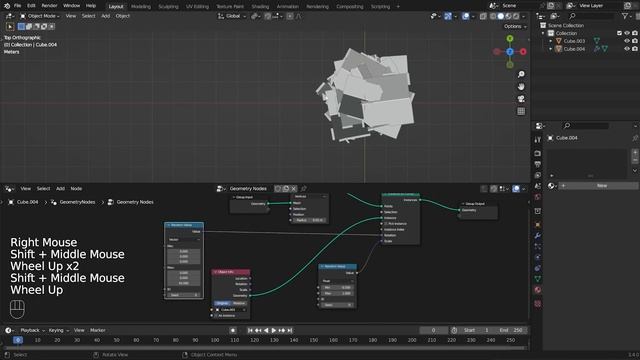This screenshot has height=360, width=640.
Task: Click the green Y axis gizmo ball
Action: coord(510,38)
